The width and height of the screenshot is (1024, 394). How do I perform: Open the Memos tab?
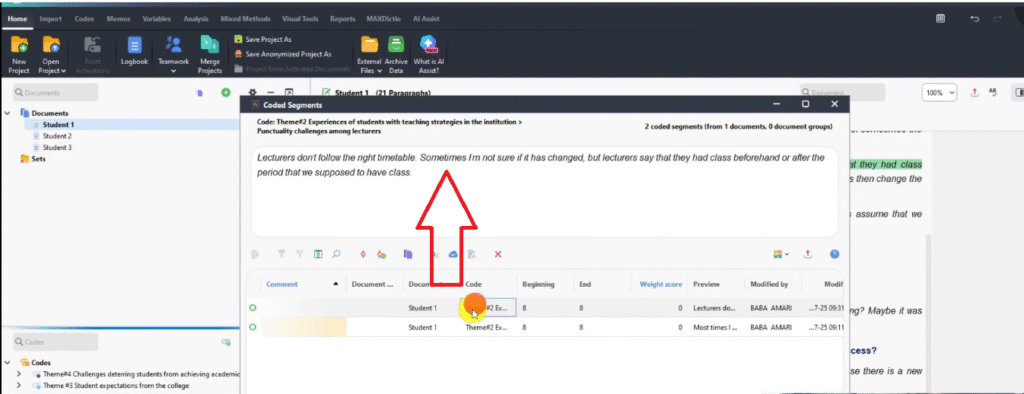click(x=119, y=19)
